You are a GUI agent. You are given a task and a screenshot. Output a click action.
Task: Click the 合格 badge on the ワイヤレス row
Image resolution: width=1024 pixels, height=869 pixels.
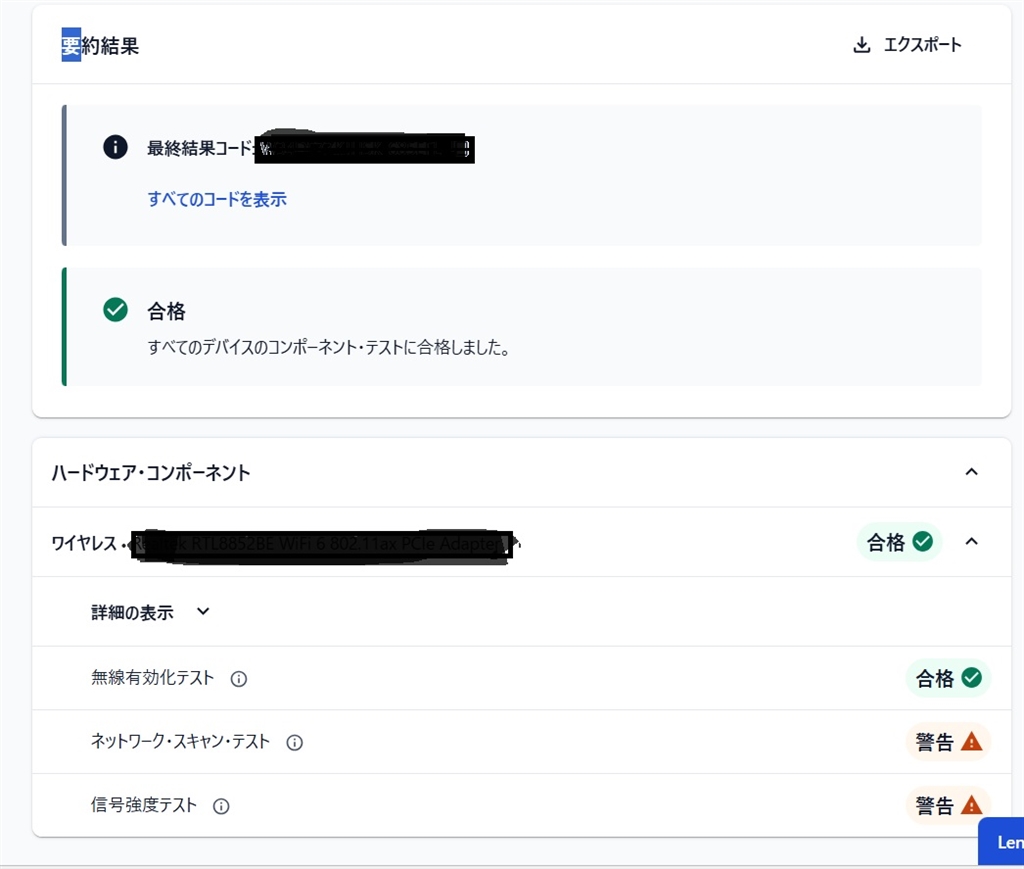[899, 542]
